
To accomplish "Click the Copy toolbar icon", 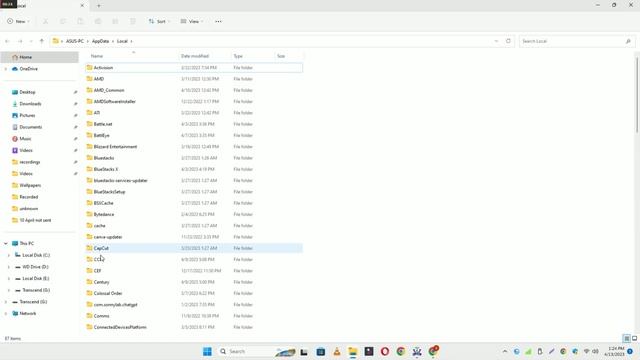I will (63, 21).
